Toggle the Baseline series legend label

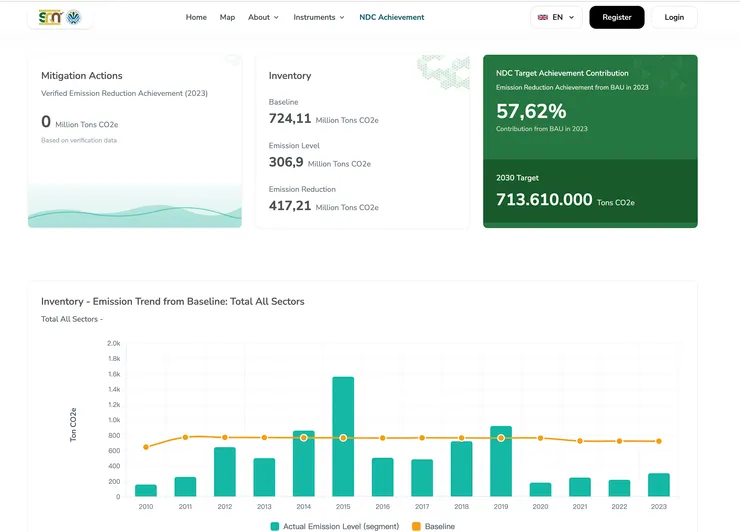pyautogui.click(x=439, y=526)
